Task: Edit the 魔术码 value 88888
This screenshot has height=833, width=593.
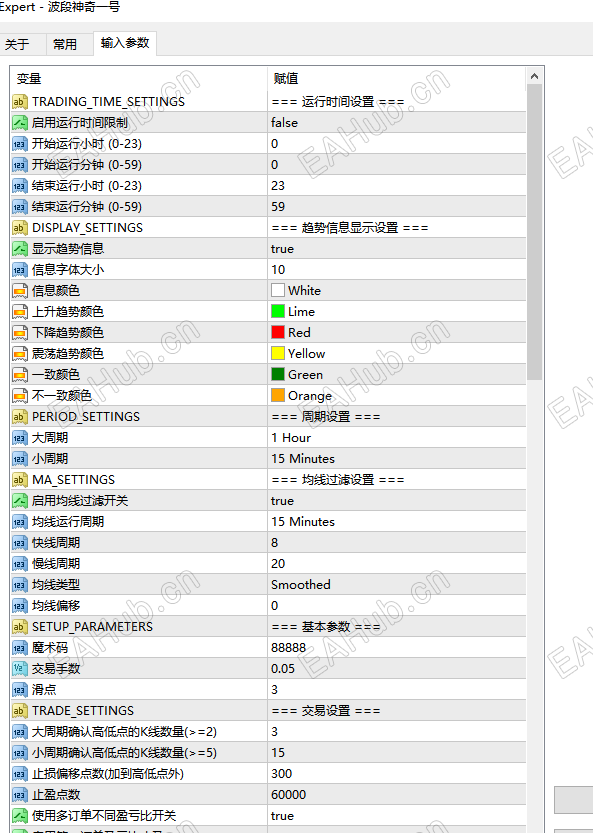Action: pyautogui.click(x=396, y=648)
